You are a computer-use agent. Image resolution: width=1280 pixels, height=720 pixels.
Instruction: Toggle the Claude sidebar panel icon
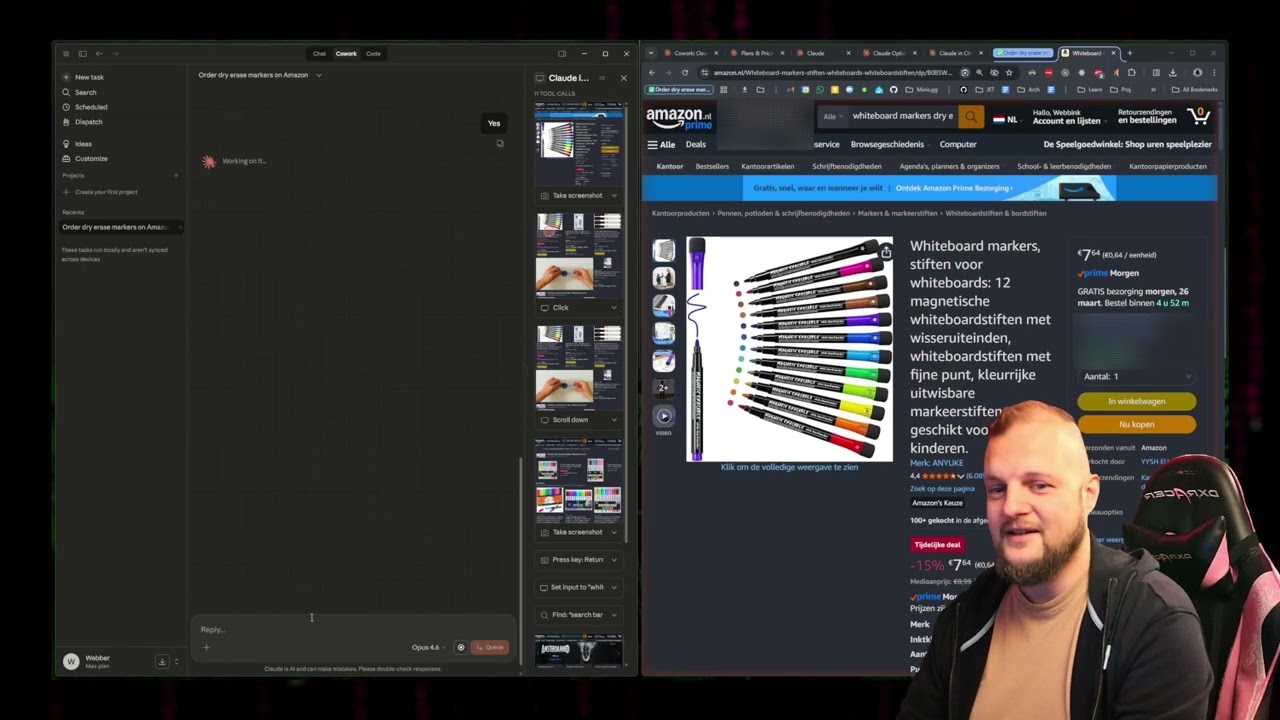82,53
